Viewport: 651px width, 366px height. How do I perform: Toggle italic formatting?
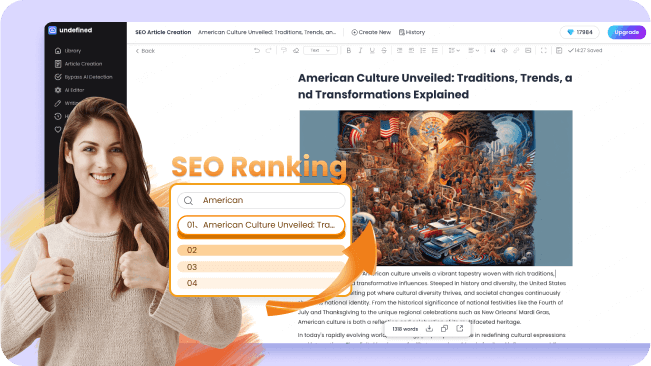pyautogui.click(x=360, y=51)
